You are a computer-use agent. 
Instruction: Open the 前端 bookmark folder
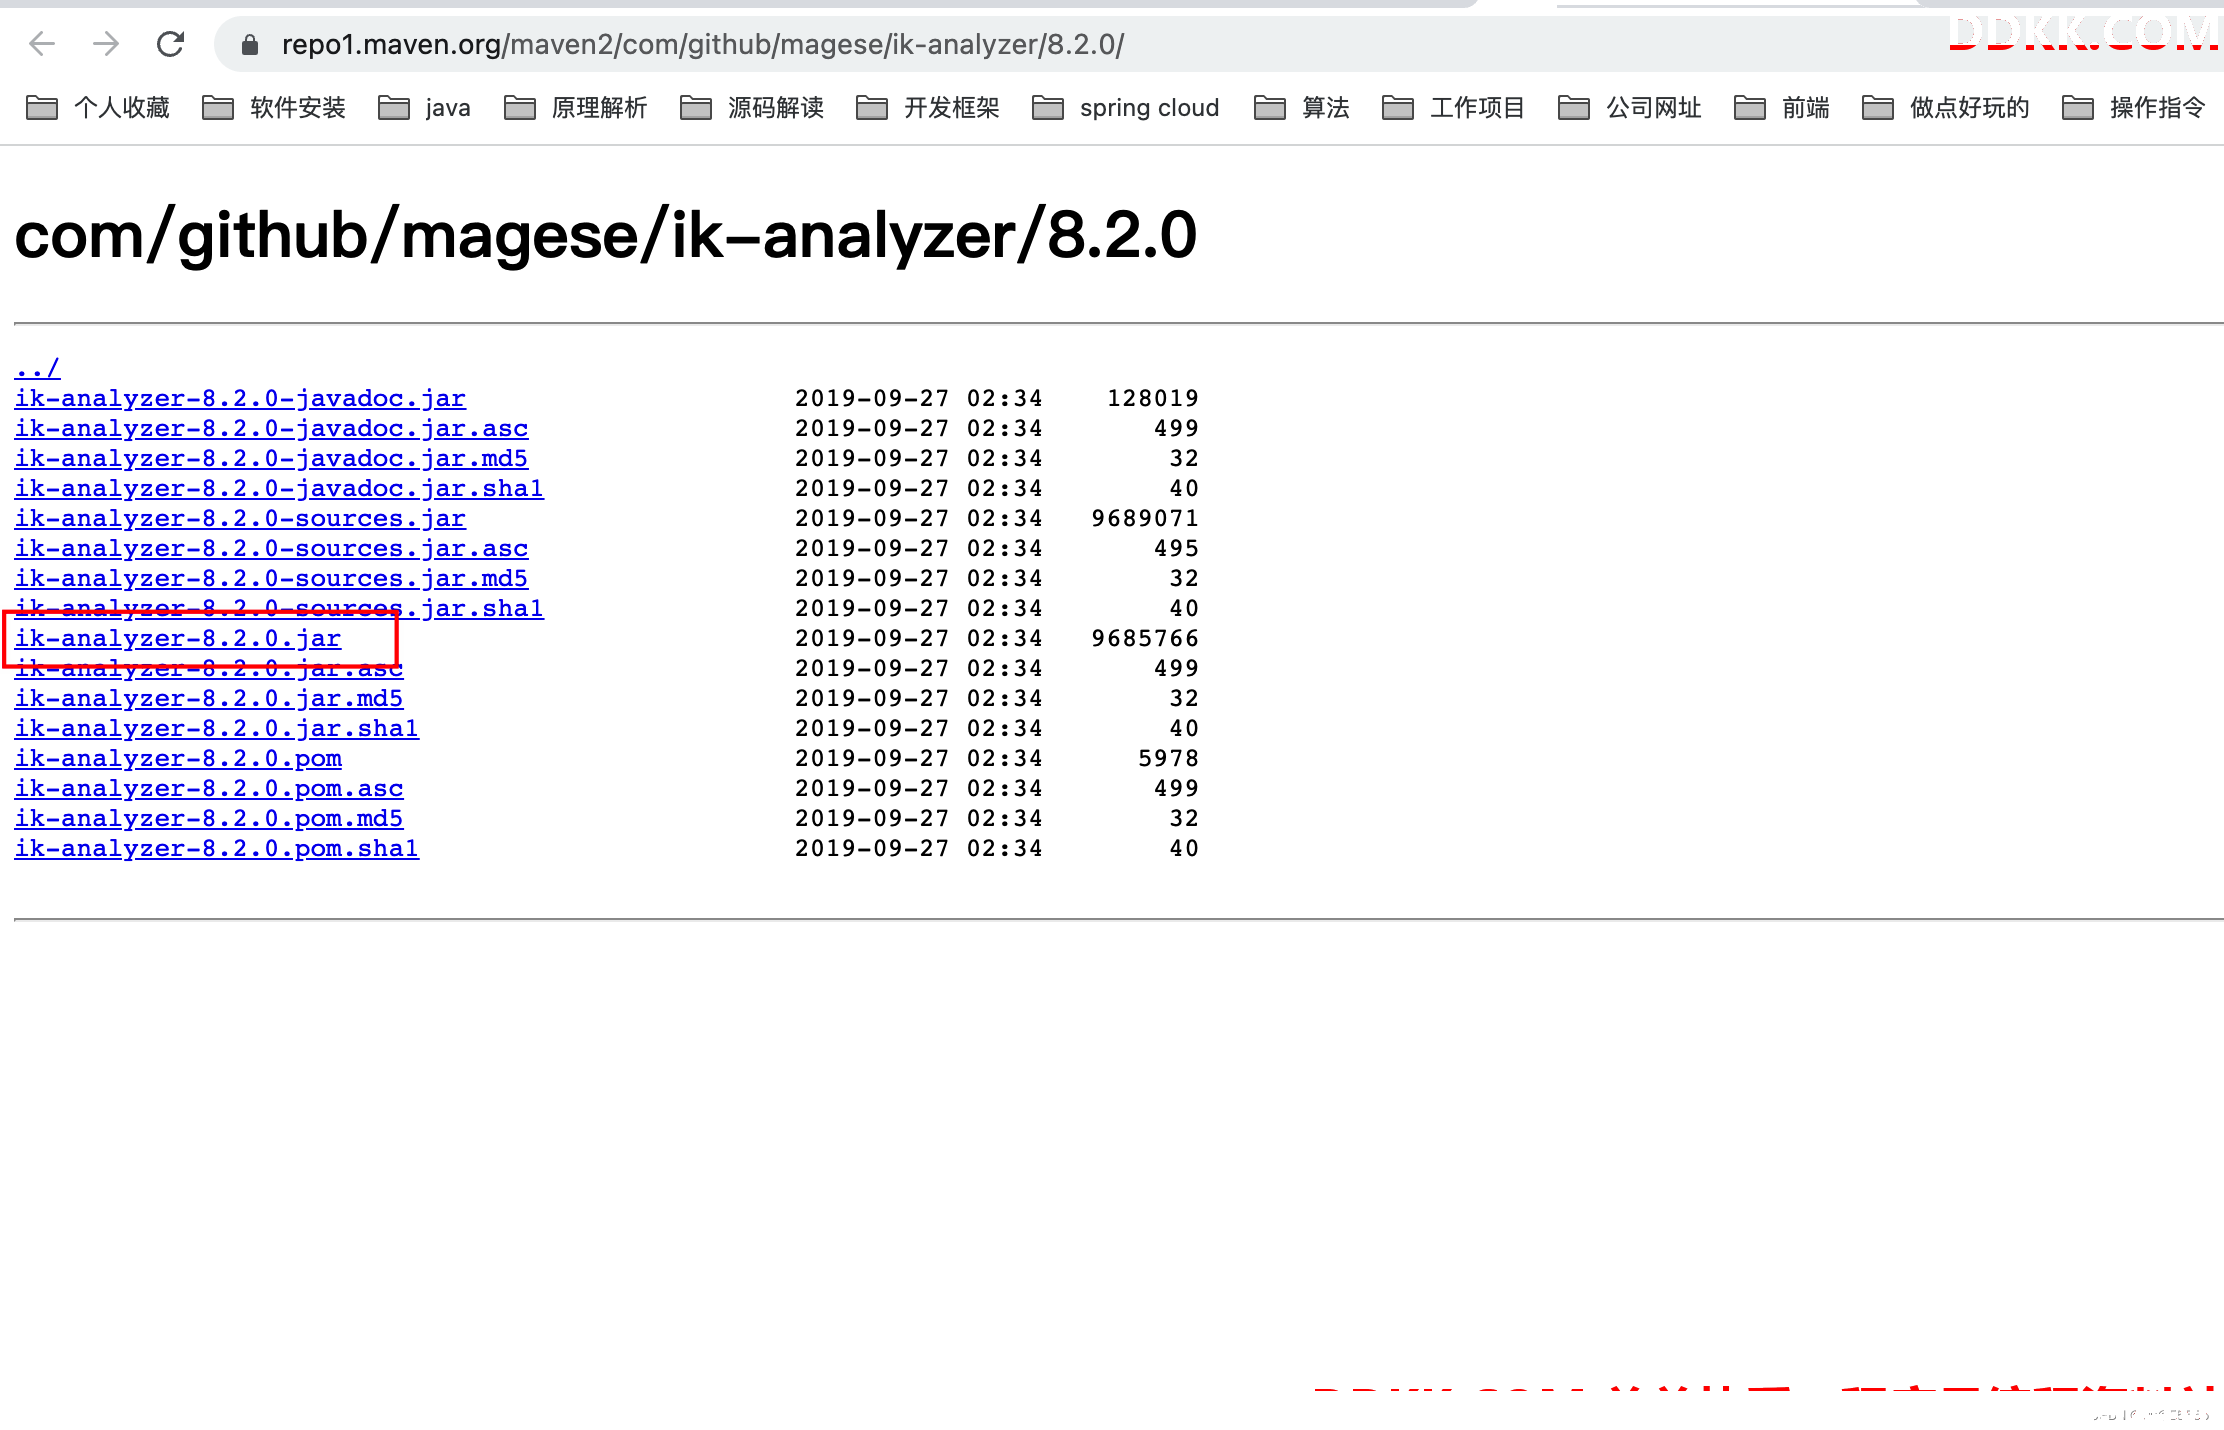(x=1782, y=107)
